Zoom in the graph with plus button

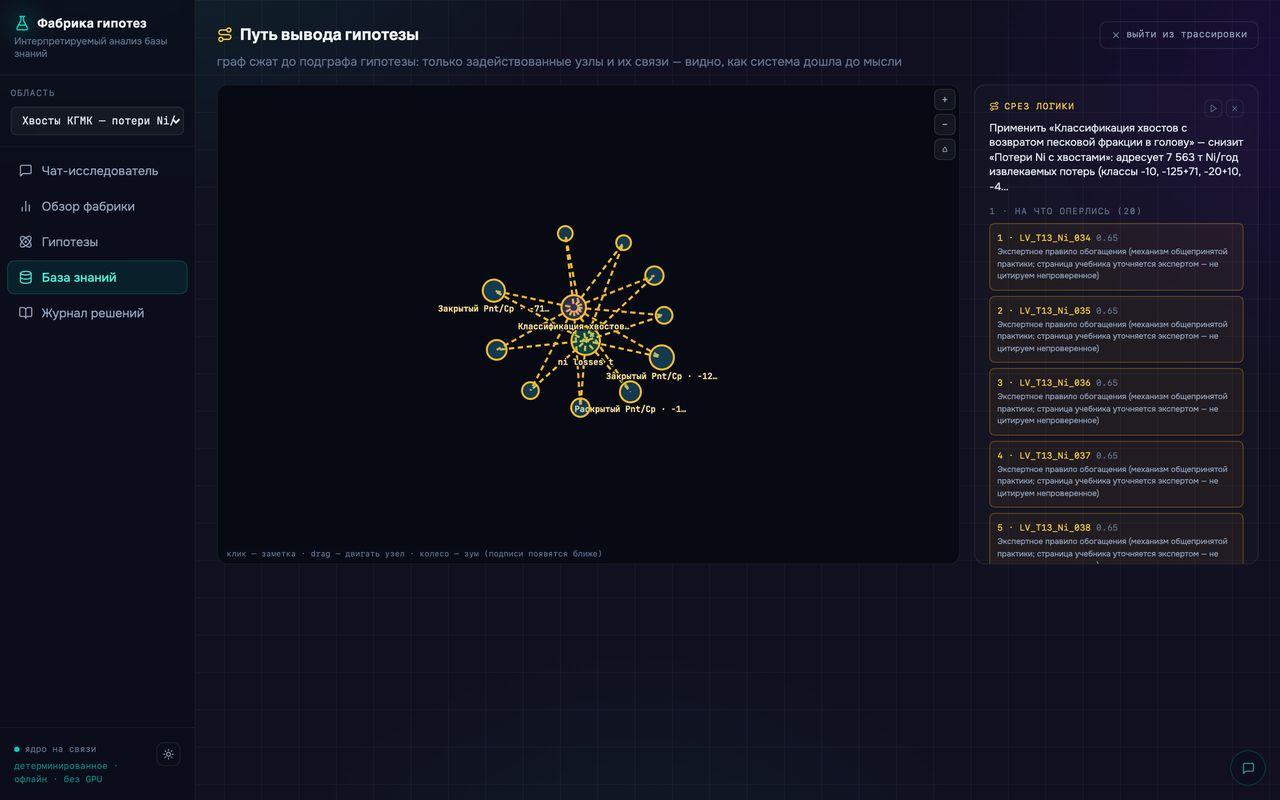click(945, 100)
